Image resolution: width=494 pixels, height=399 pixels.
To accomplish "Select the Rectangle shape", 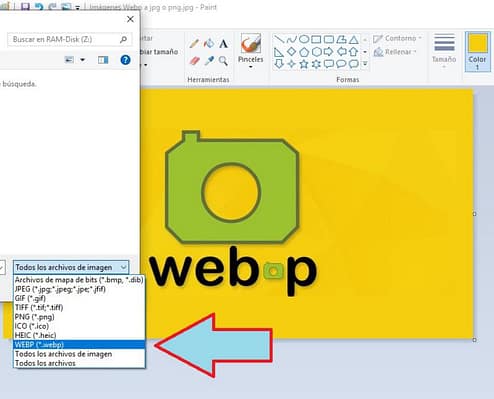I will pyautogui.click(x=316, y=40).
